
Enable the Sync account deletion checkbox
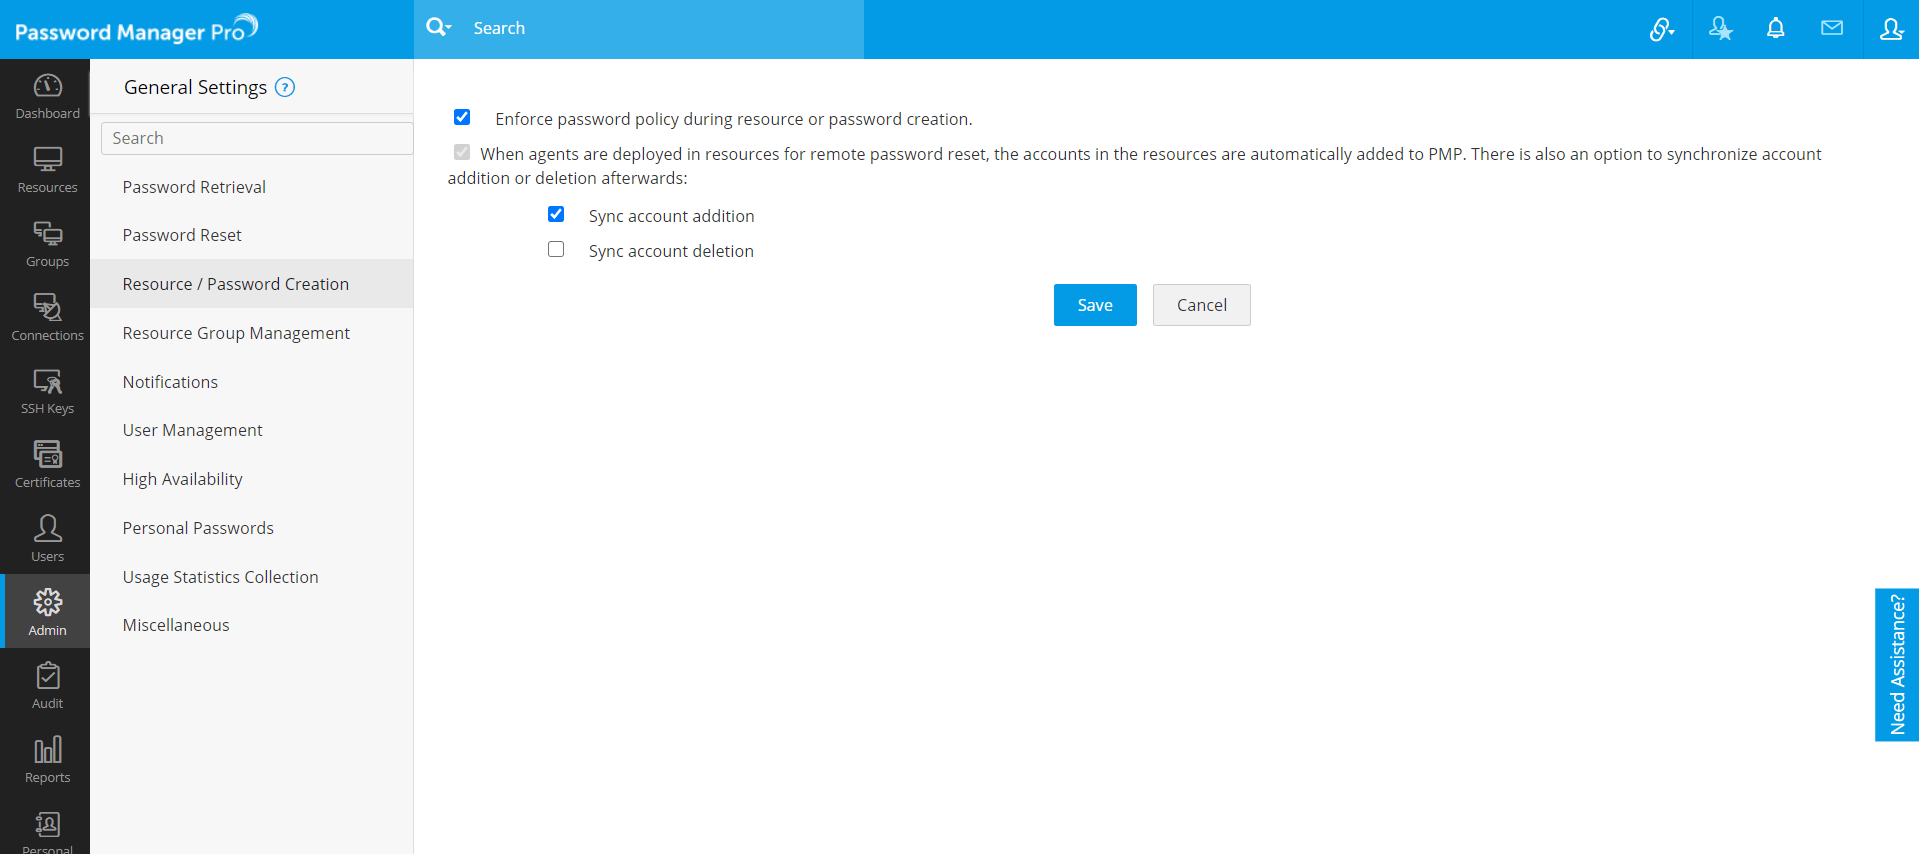click(556, 250)
